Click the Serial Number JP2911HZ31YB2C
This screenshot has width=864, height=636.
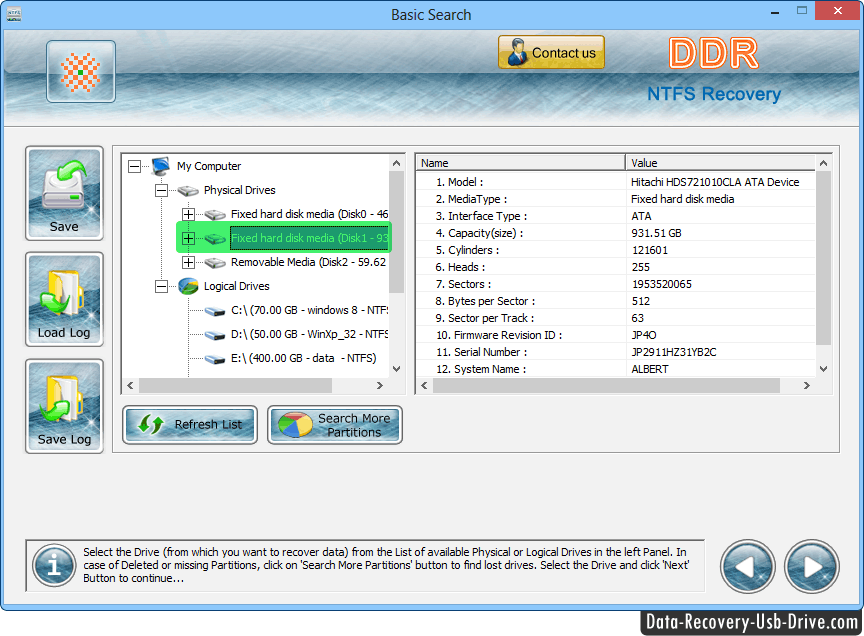tap(674, 352)
